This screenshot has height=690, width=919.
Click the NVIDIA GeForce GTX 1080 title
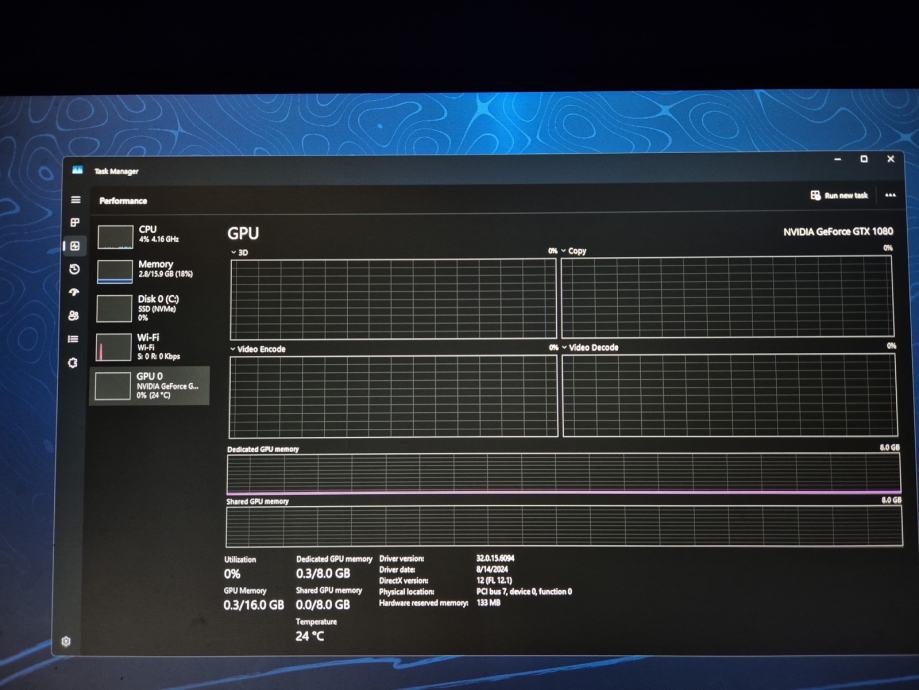click(x=838, y=232)
